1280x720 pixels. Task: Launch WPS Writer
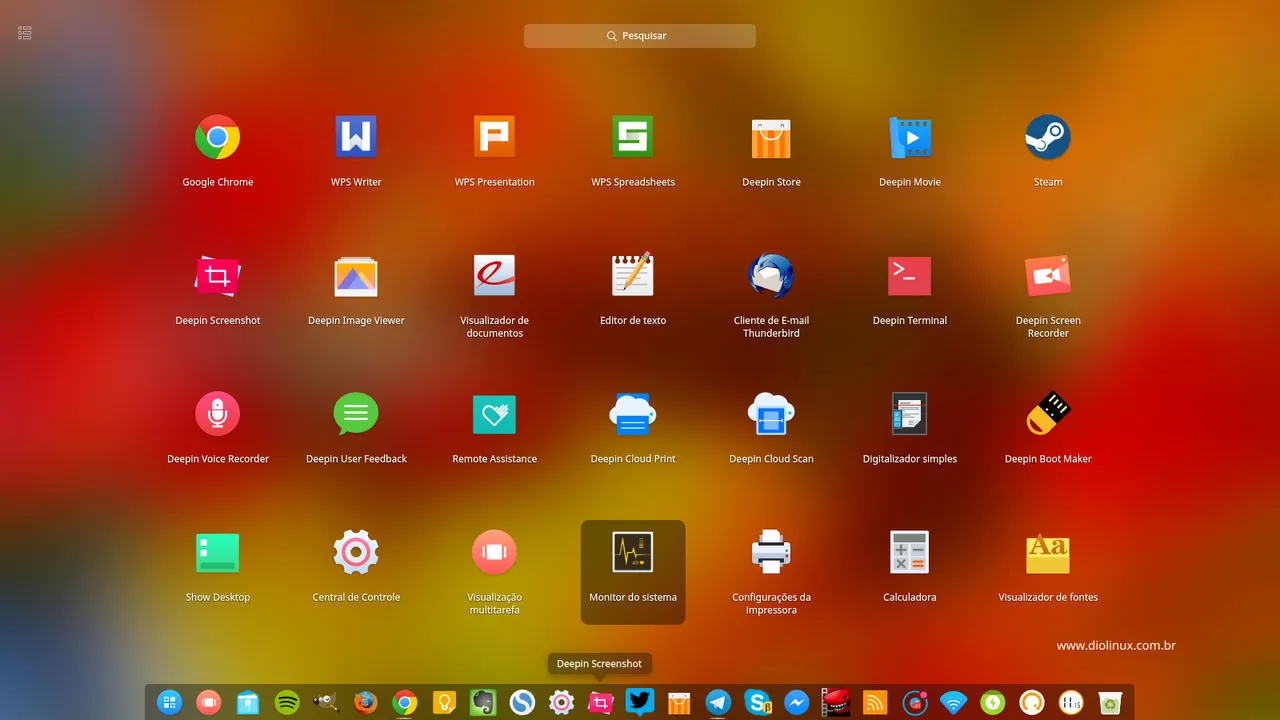point(356,138)
